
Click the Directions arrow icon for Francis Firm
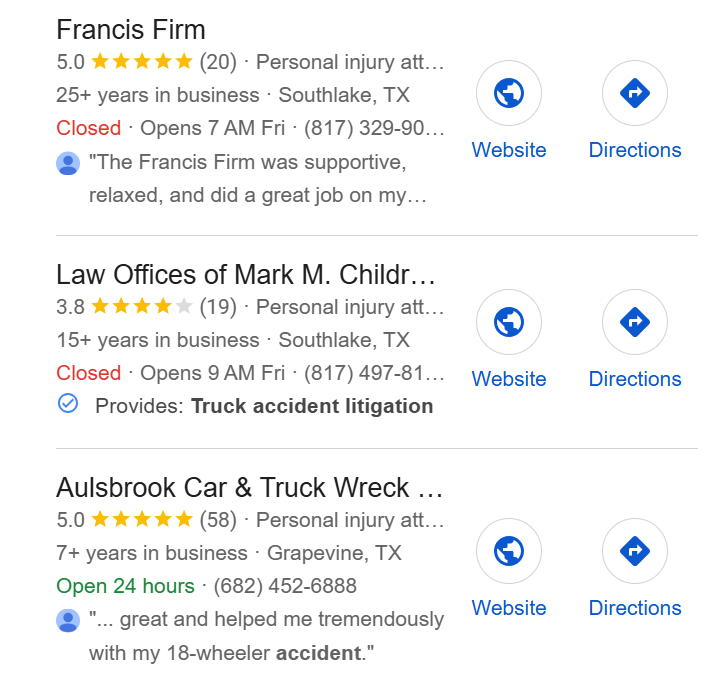click(x=634, y=94)
